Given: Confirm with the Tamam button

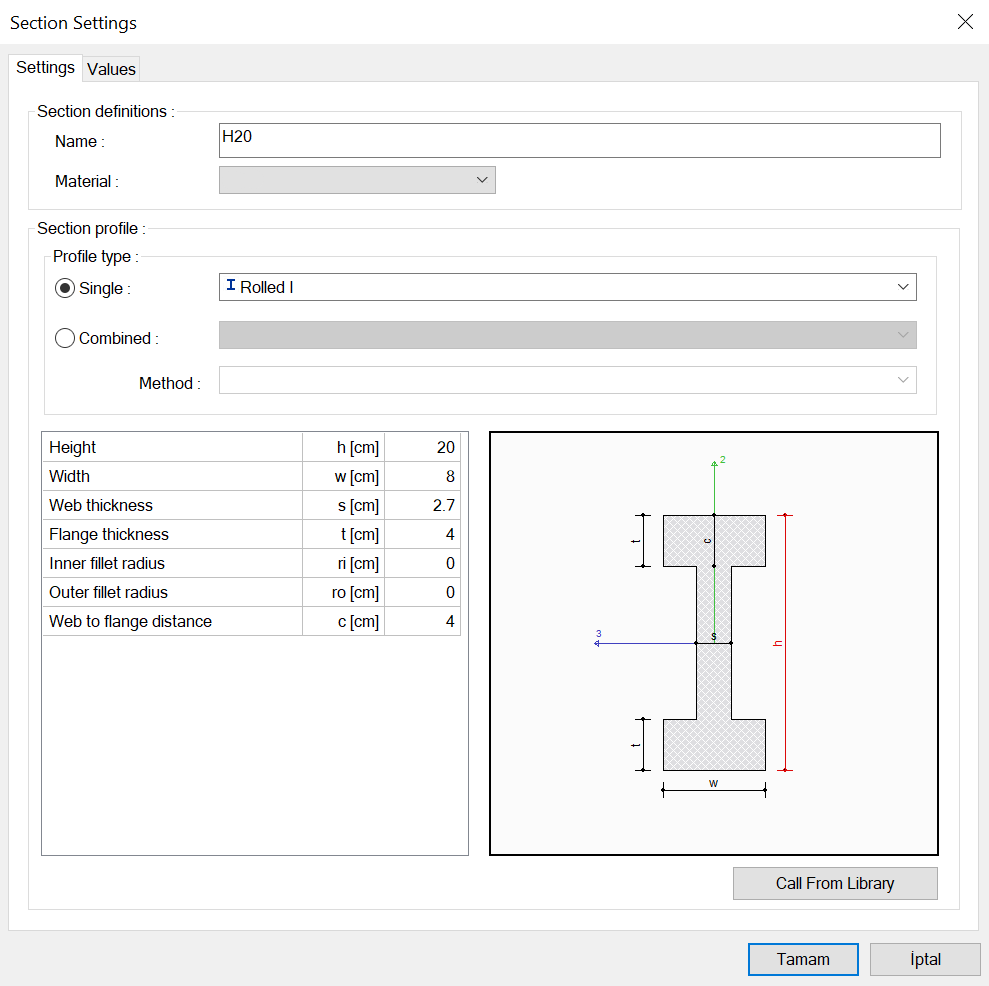Looking at the screenshot, I should click(x=803, y=959).
